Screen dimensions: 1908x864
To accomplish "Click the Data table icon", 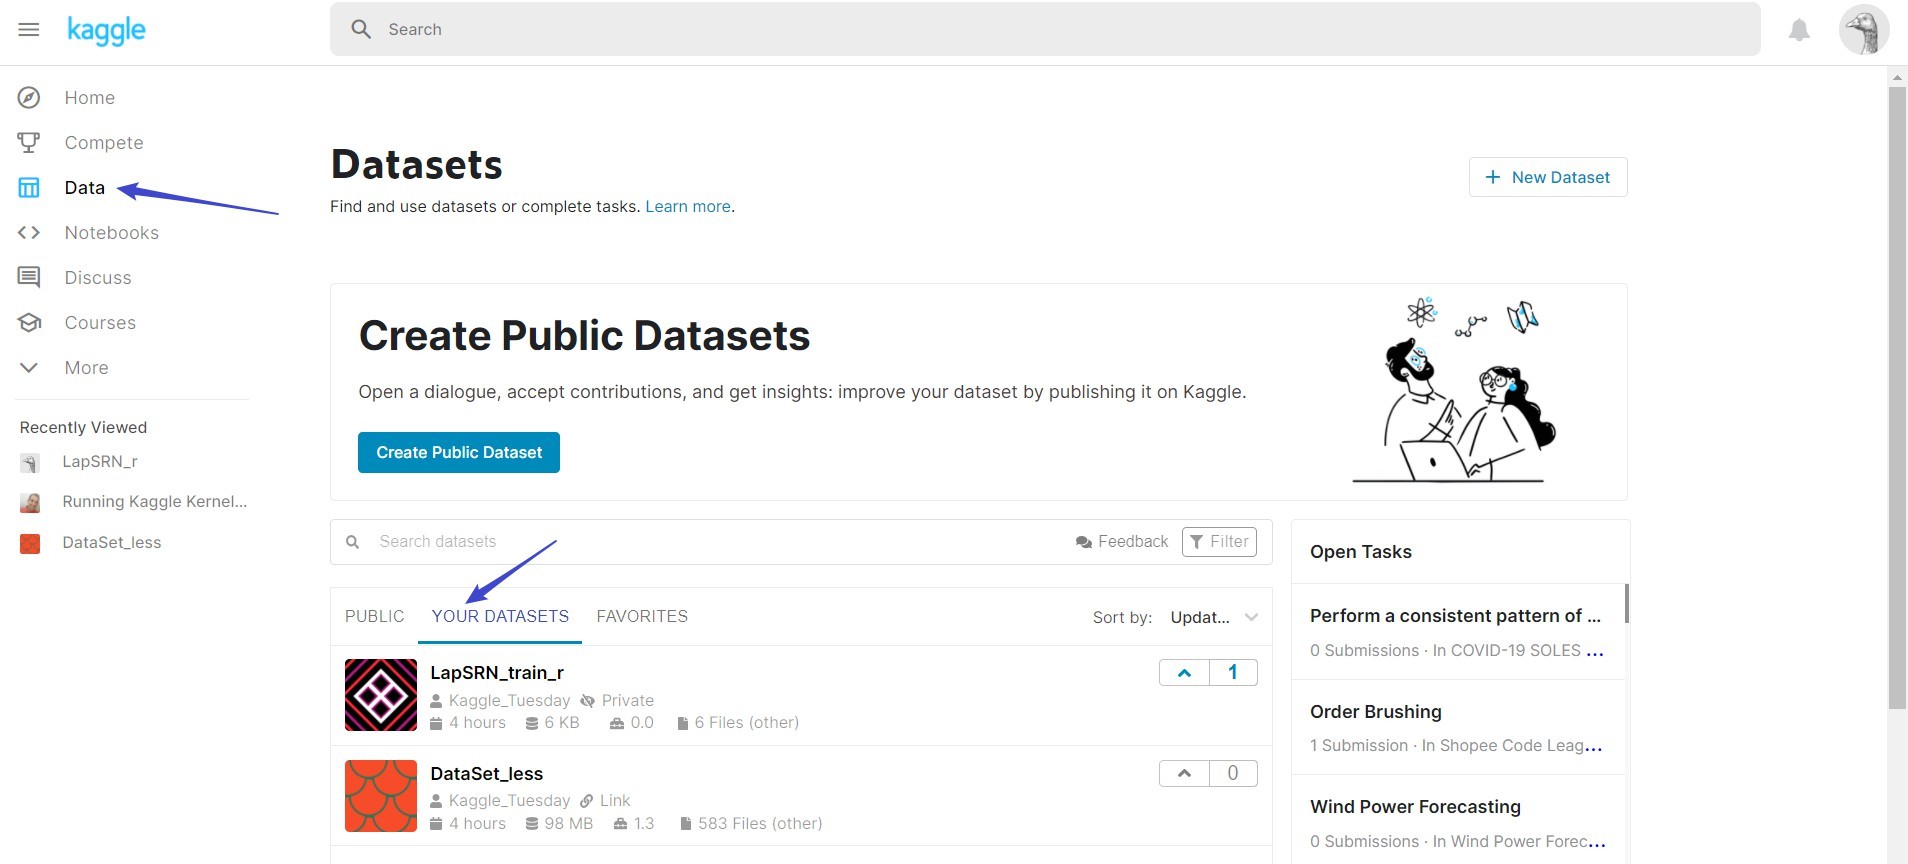I will pos(29,188).
